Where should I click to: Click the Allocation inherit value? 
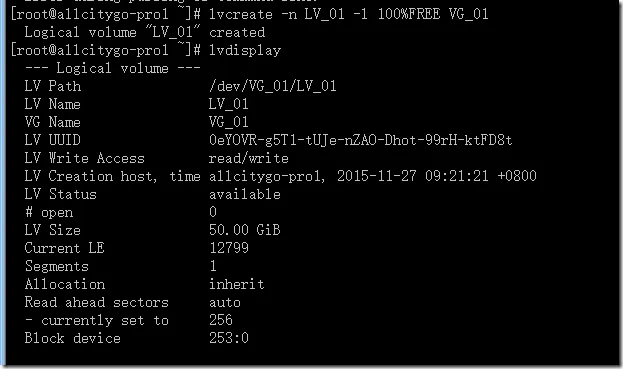pyautogui.click(x=237, y=284)
